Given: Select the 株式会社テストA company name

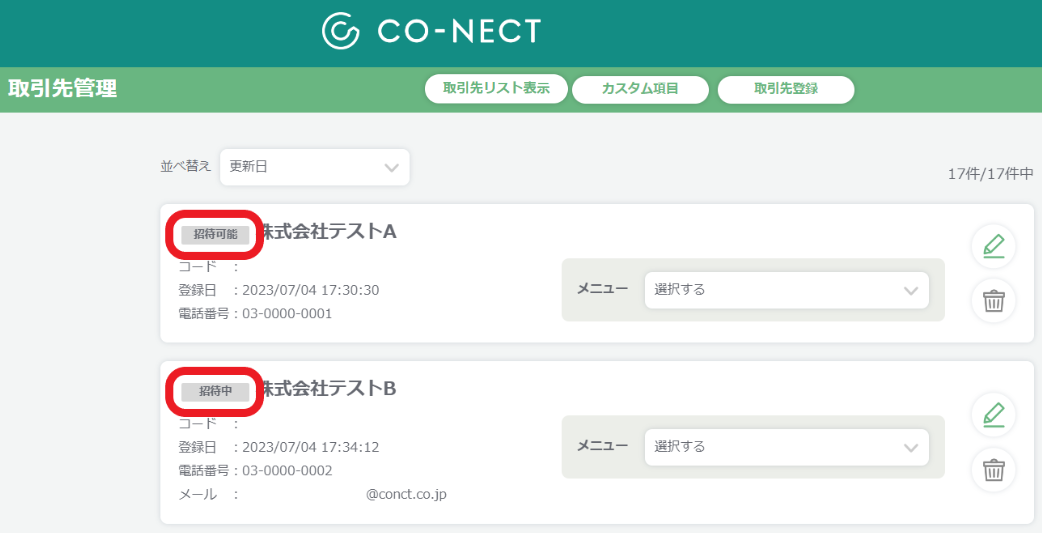Looking at the screenshot, I should (329, 231).
